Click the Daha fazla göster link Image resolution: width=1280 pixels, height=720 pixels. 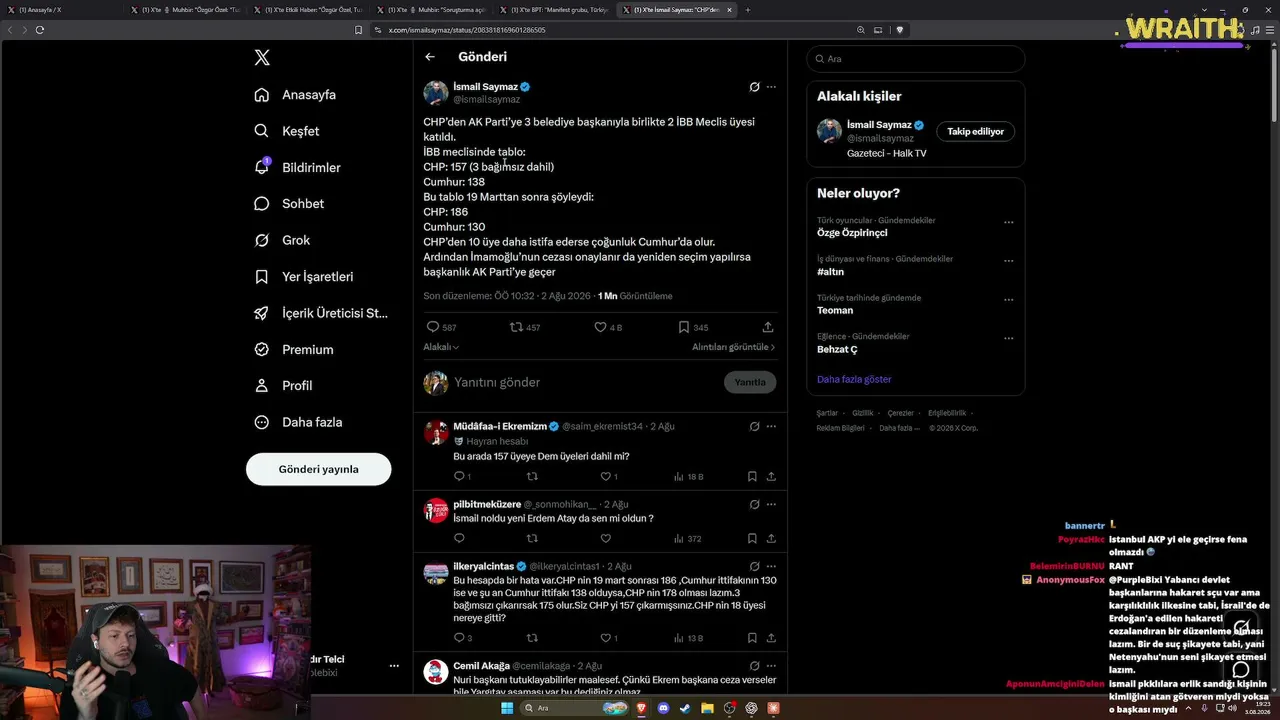point(854,379)
